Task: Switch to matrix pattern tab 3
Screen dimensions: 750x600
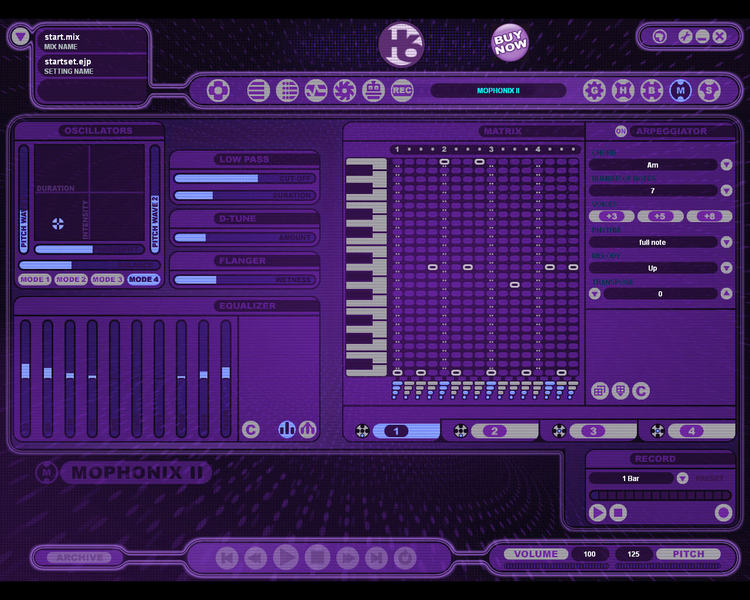Action: pyautogui.click(x=603, y=431)
